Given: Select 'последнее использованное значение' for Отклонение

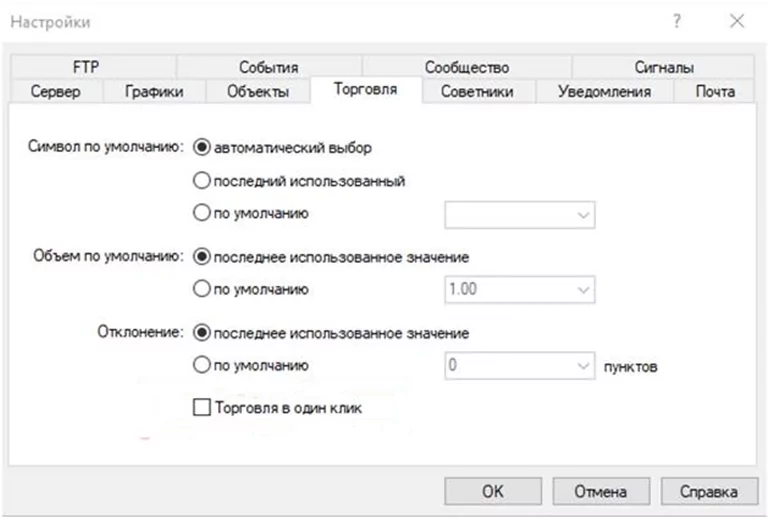Looking at the screenshot, I should pyautogui.click(x=202, y=333).
